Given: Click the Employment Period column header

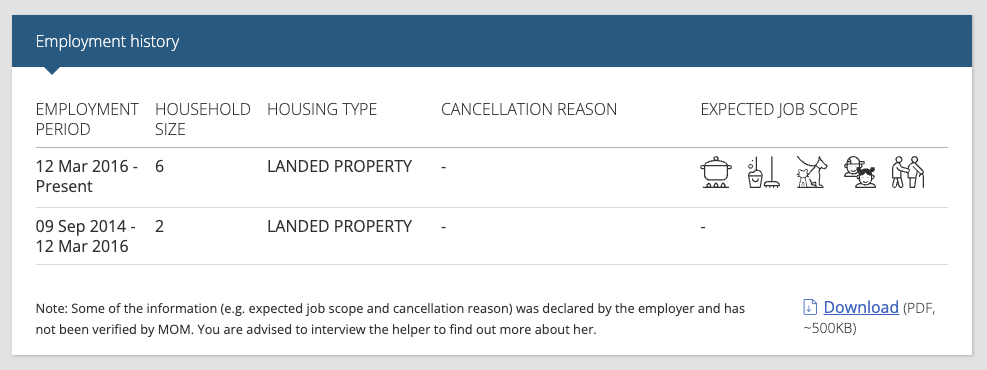Looking at the screenshot, I should (87, 119).
